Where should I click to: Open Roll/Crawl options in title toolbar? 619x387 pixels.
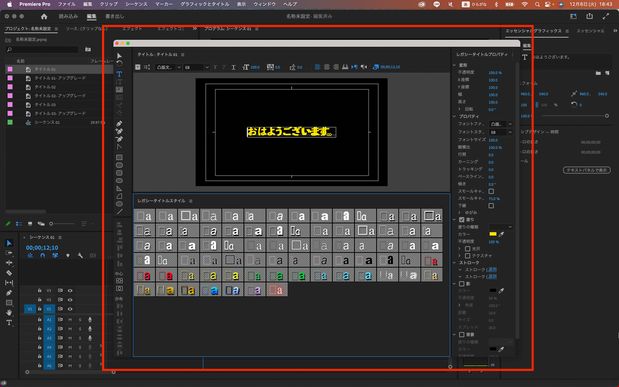tap(147, 67)
